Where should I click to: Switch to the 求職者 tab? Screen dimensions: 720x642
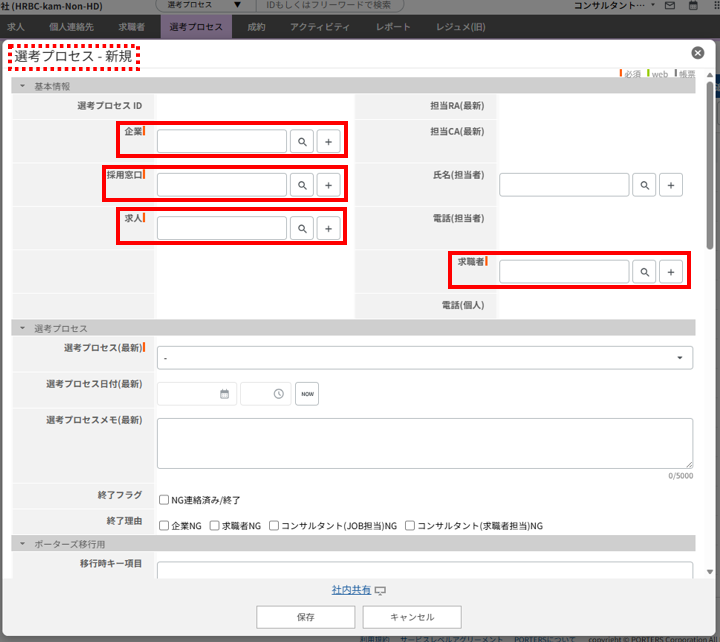point(131,27)
